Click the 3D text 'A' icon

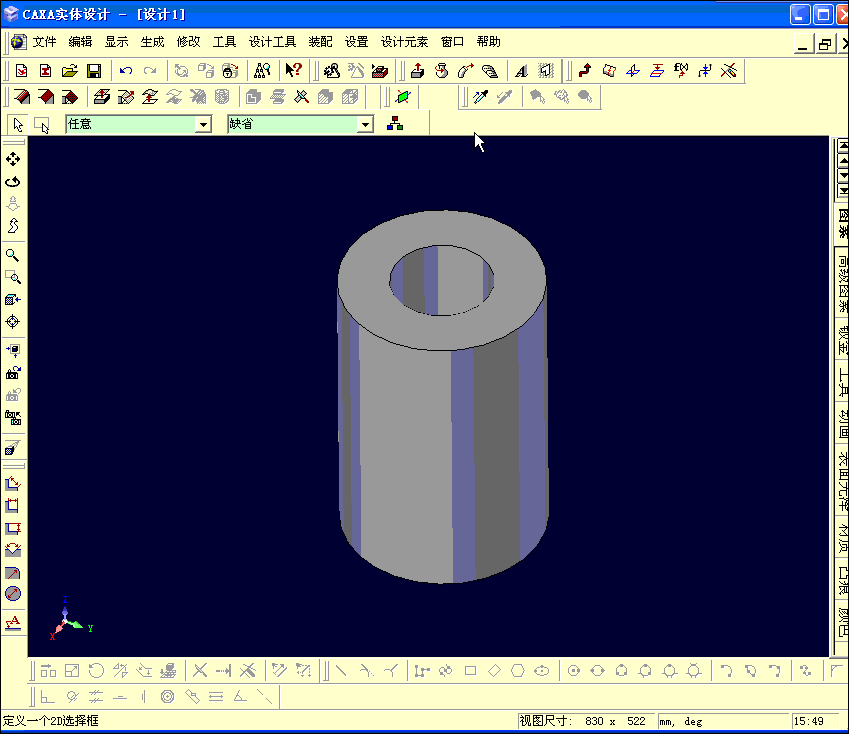[x=521, y=71]
